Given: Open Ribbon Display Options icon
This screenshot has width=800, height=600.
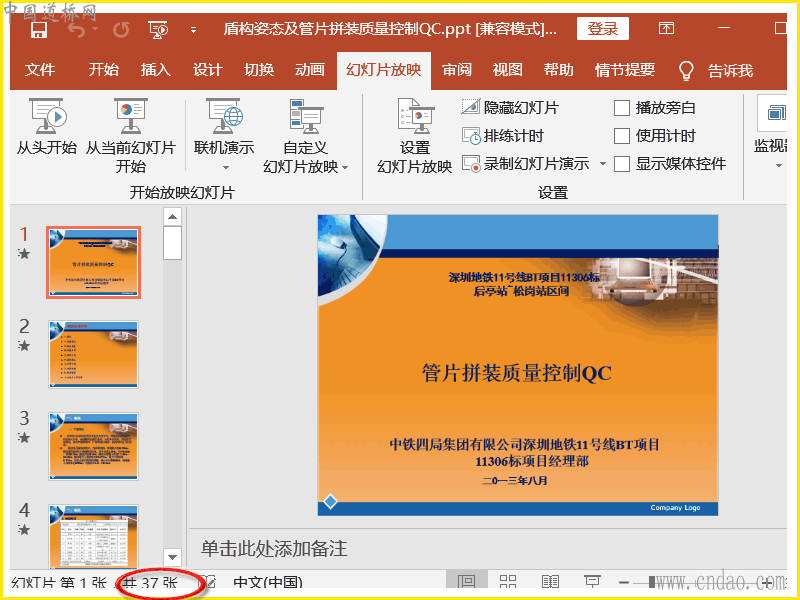Looking at the screenshot, I should 666,28.
